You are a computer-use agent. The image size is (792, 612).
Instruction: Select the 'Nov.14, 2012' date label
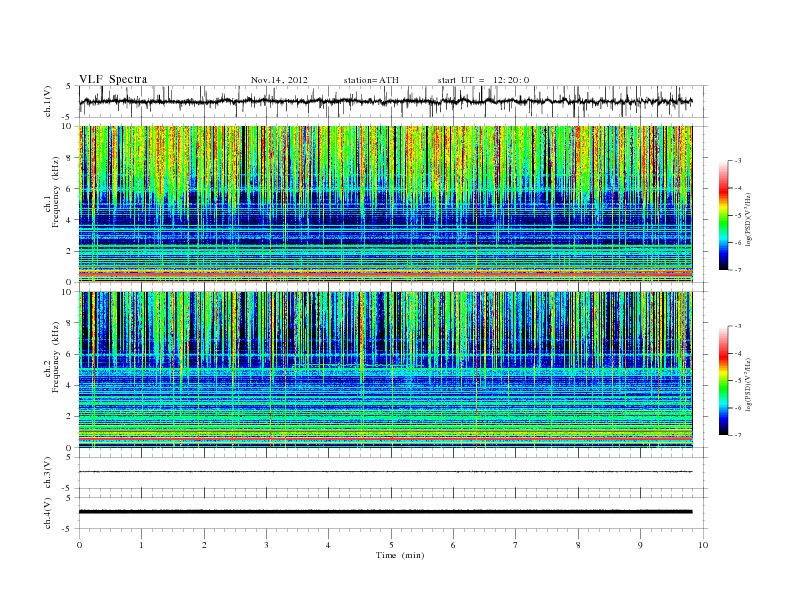tap(279, 80)
